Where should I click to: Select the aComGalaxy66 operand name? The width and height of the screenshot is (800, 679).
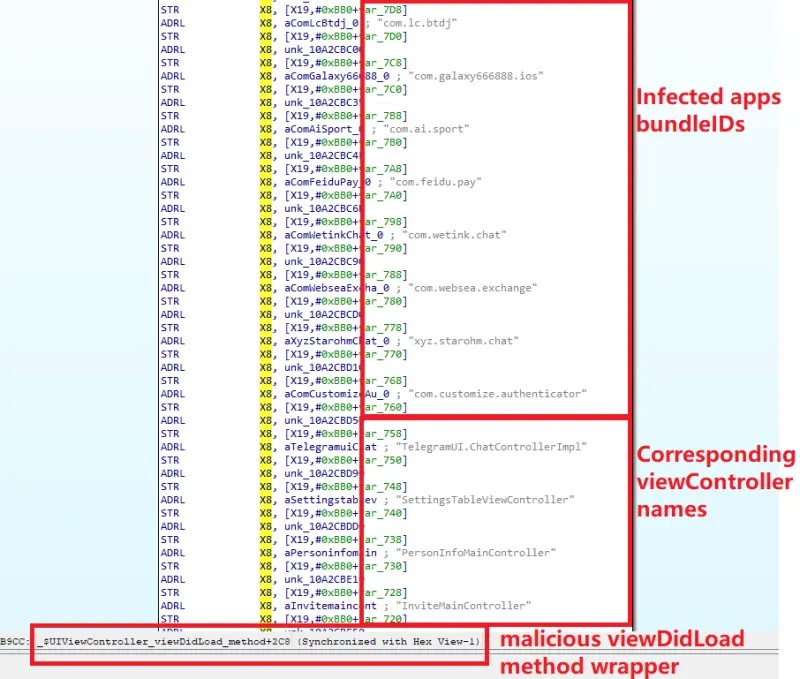pyautogui.click(x=337, y=76)
